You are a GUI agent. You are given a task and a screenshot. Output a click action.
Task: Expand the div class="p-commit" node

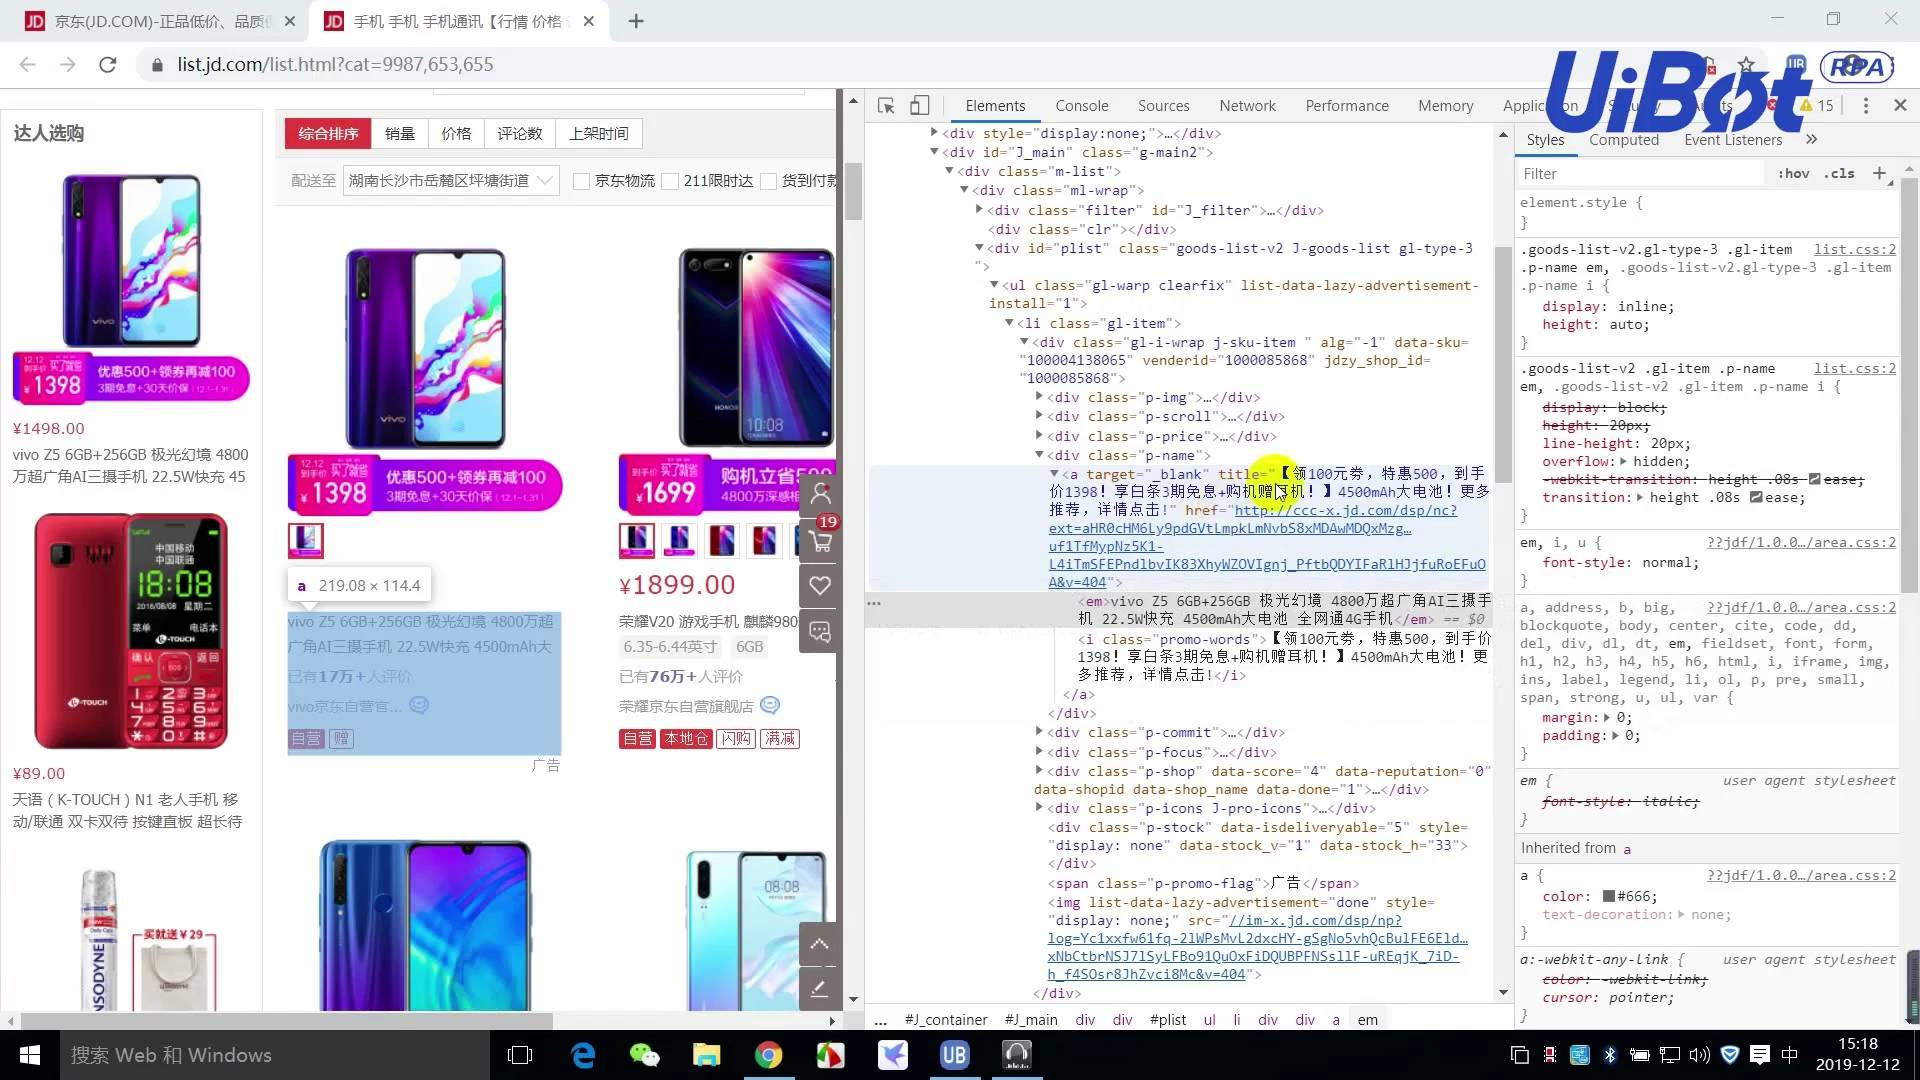1039,732
